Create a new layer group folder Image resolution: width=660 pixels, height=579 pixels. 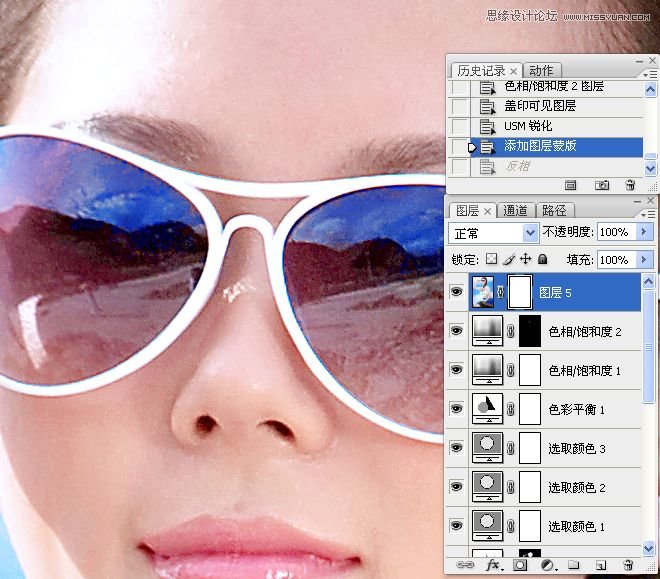coord(574,566)
